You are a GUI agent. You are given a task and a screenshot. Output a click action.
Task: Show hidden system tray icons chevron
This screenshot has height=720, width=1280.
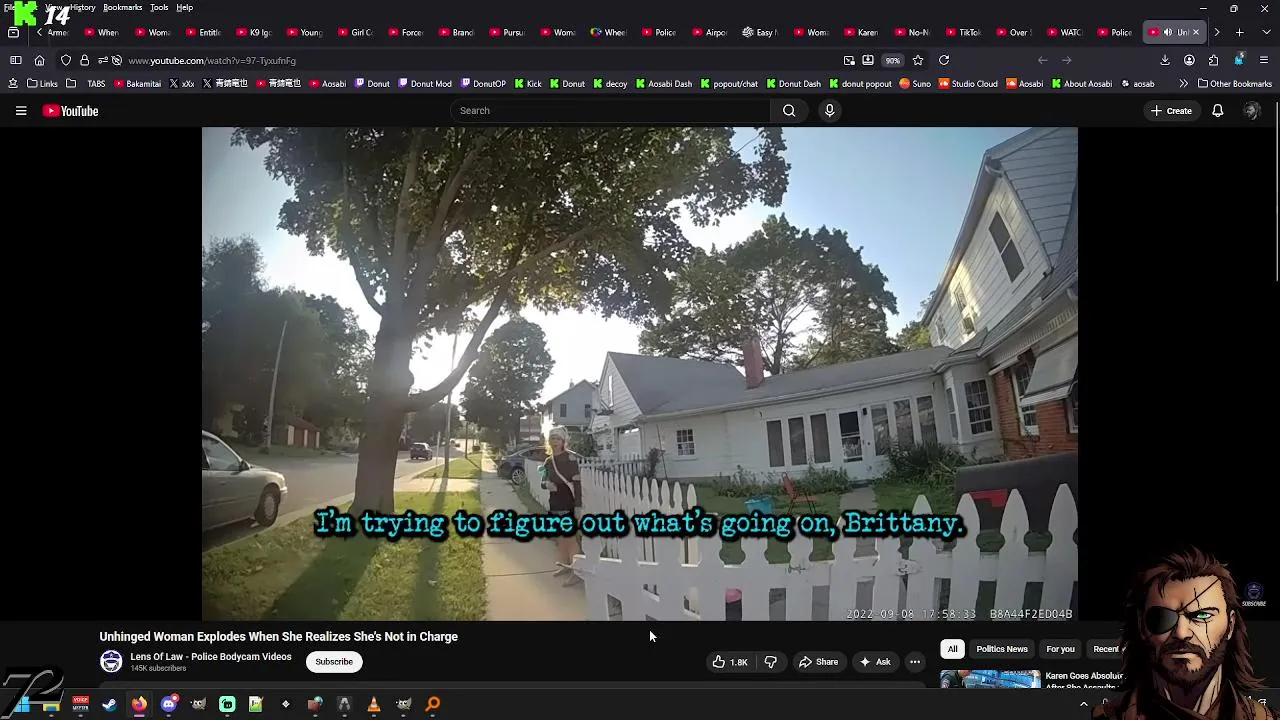click(x=1083, y=704)
